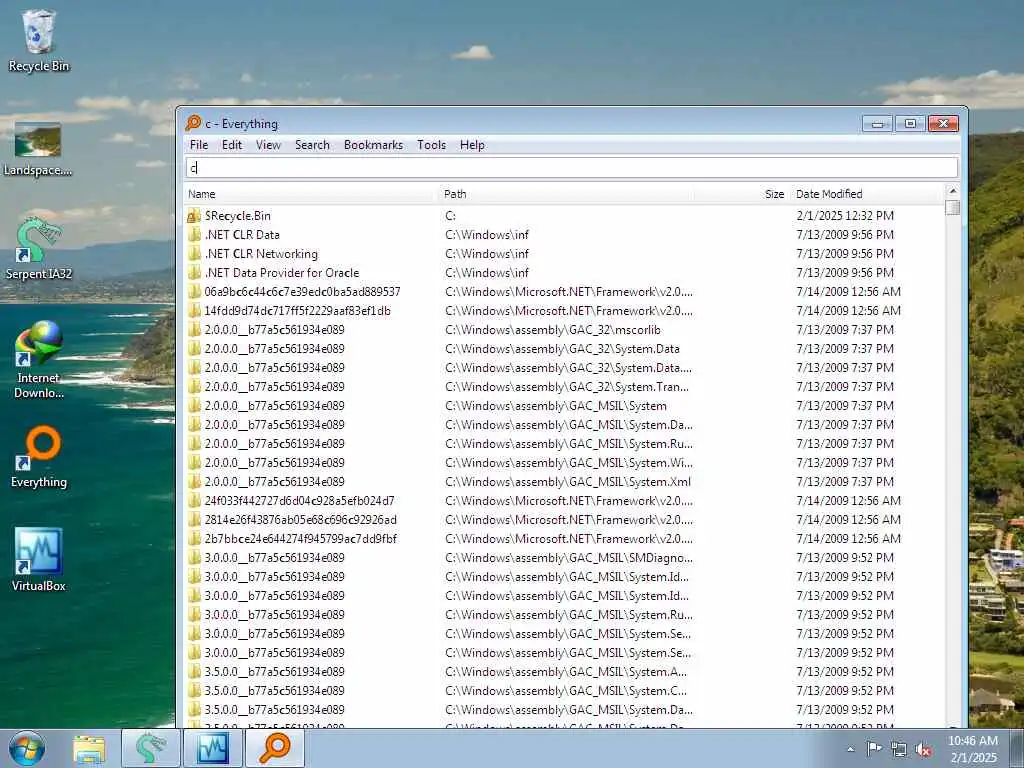Click path ending GAC_MSIL\SMDiagno...

coord(569,558)
